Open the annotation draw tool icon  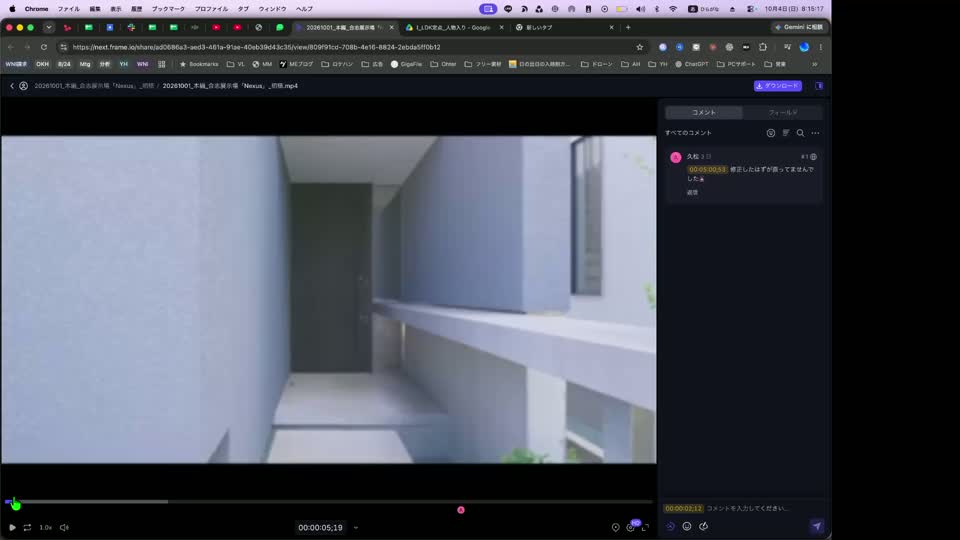(703, 526)
